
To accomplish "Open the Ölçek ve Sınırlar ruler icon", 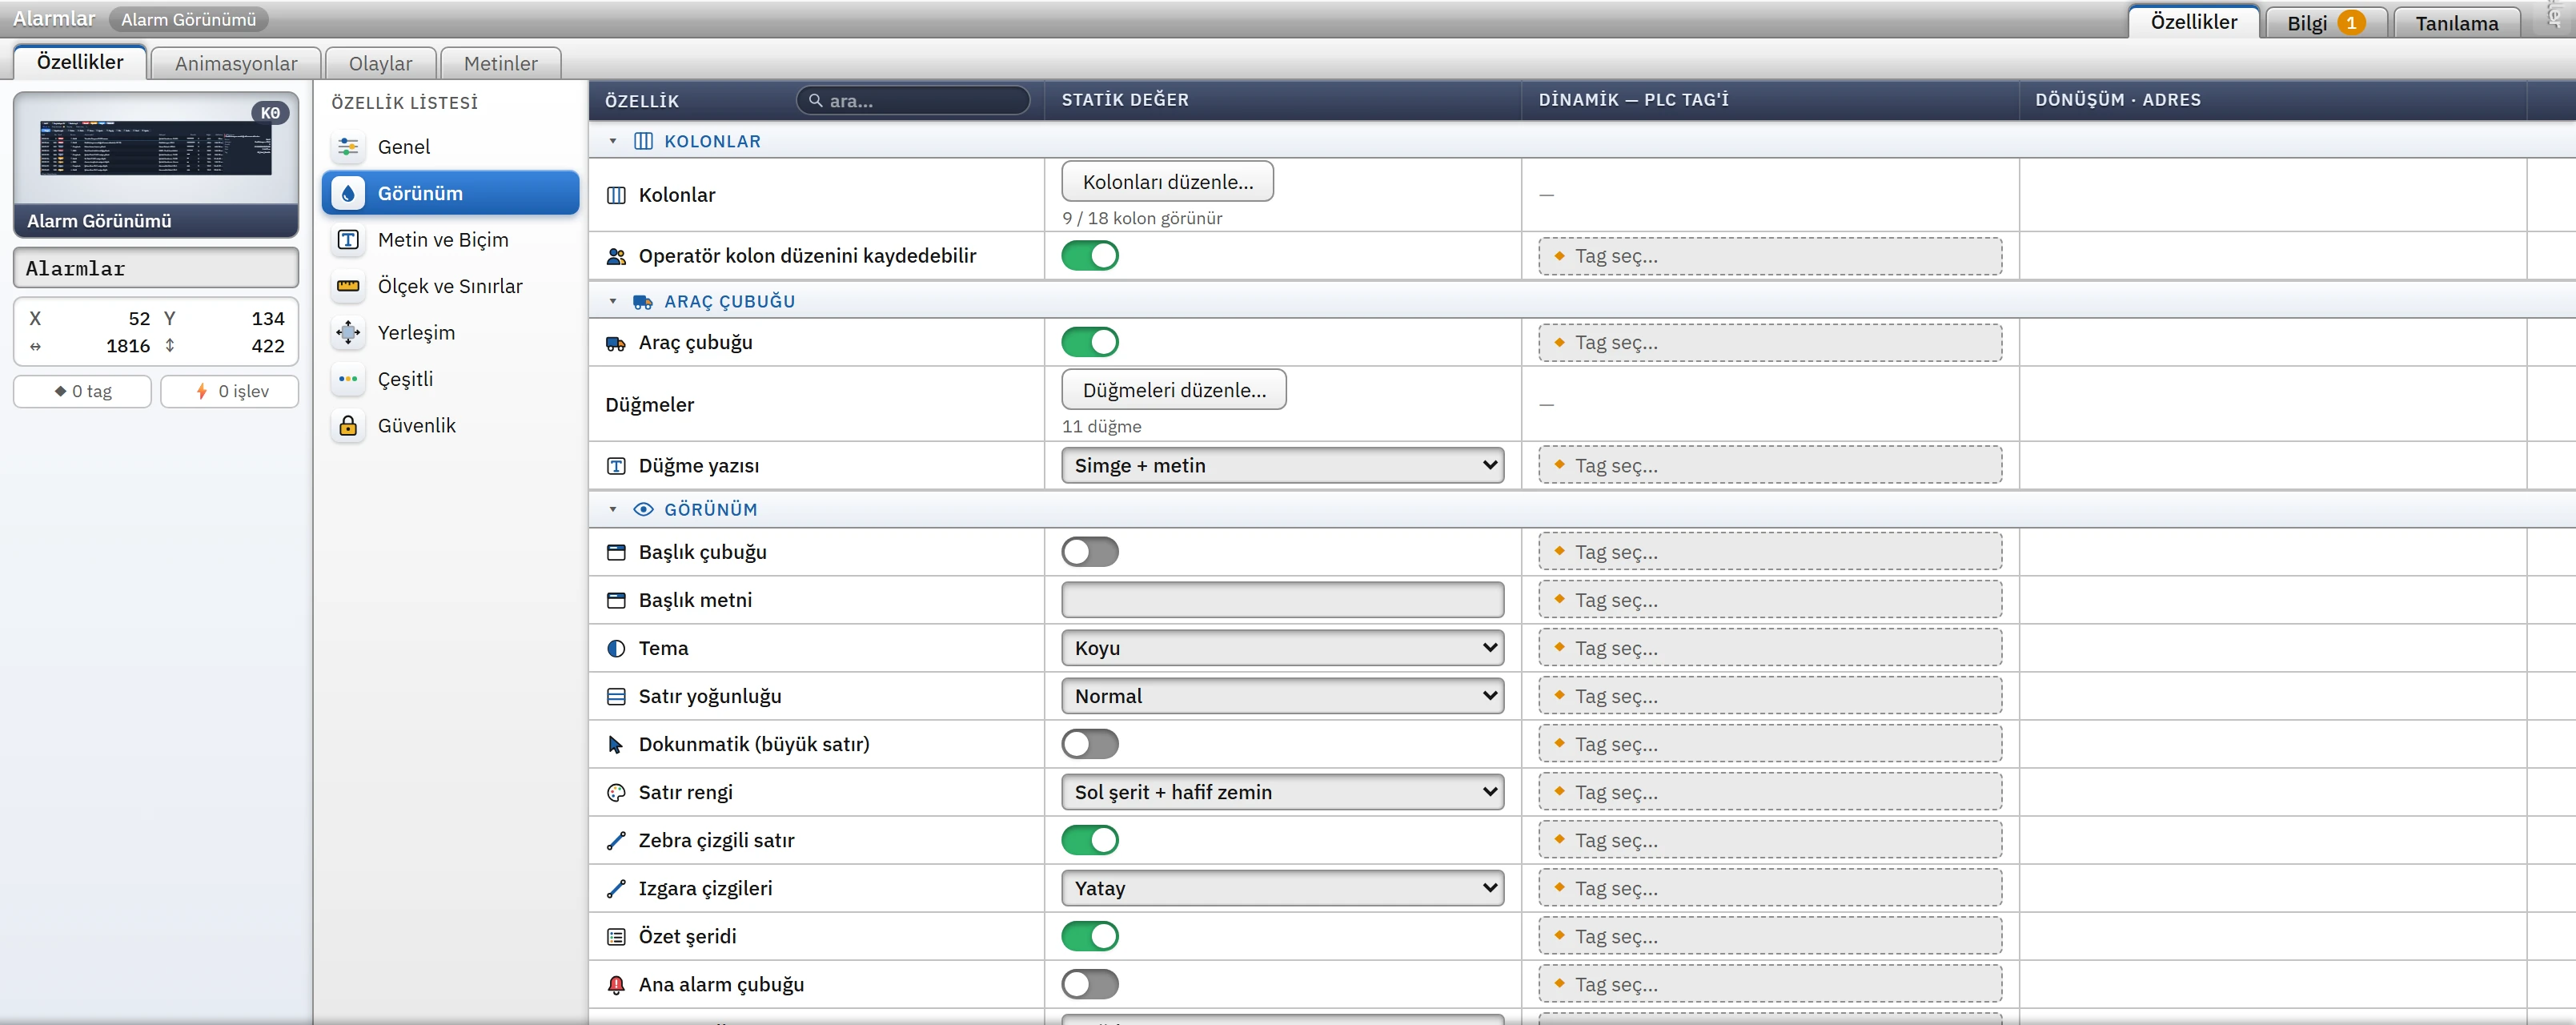I will [348, 286].
